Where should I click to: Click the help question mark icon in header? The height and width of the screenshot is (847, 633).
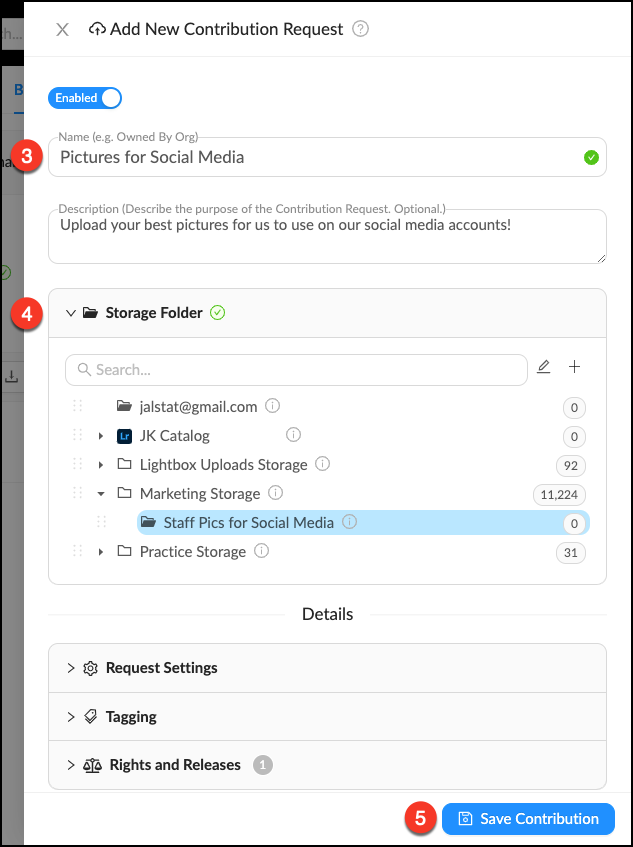pos(361,29)
